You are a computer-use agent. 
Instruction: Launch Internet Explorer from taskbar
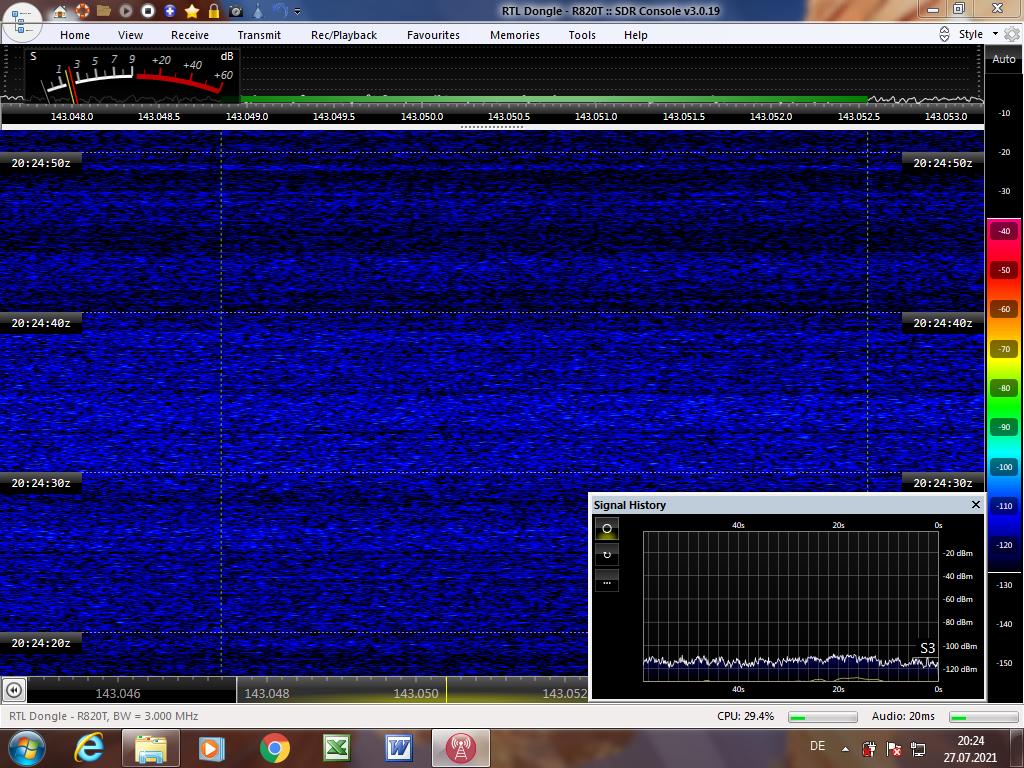(x=89, y=748)
